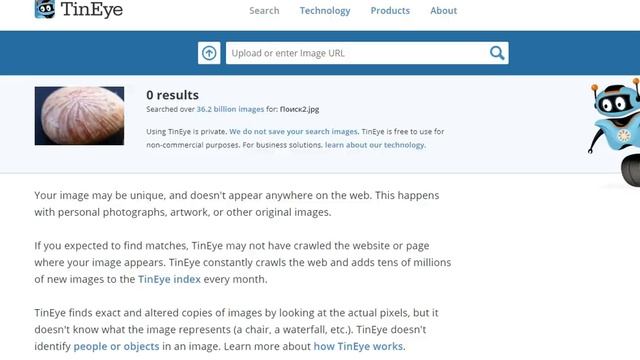Open 'We do not save your search images' link

tap(293, 132)
